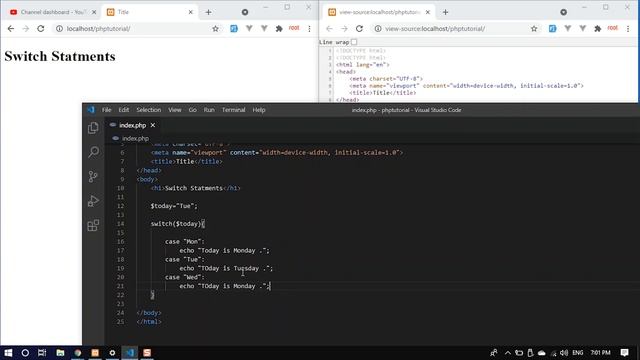Open the orange S app on taskbar
This screenshot has width=640, height=360.
pos(147,353)
